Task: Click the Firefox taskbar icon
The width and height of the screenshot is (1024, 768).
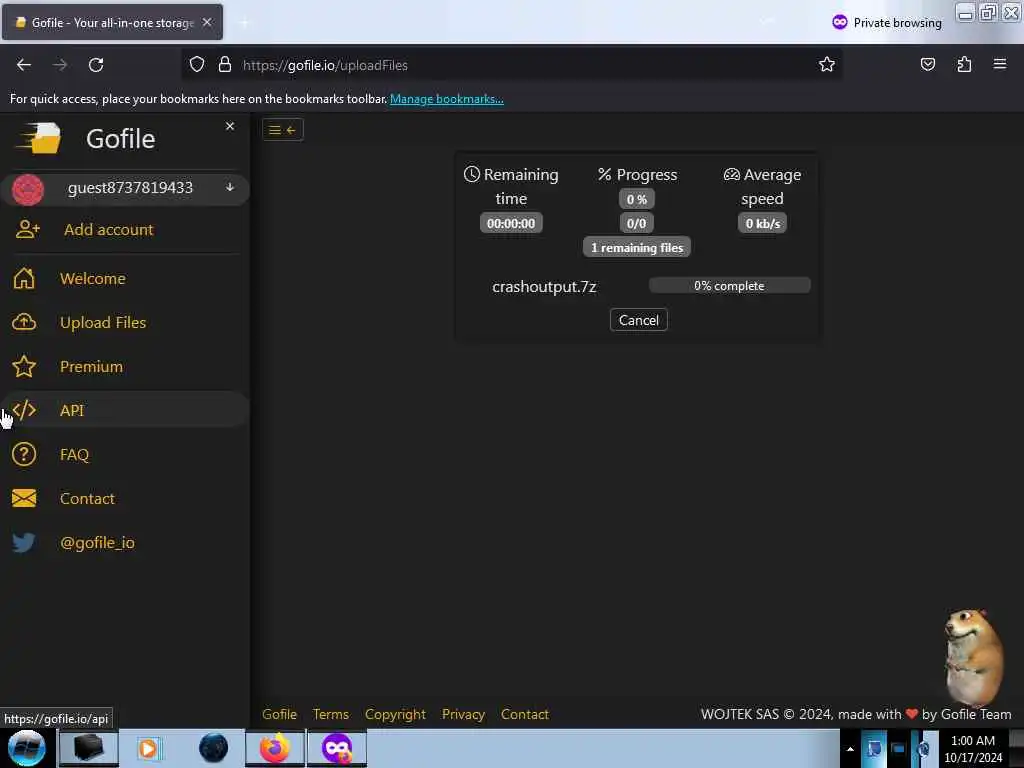Action: click(x=275, y=748)
